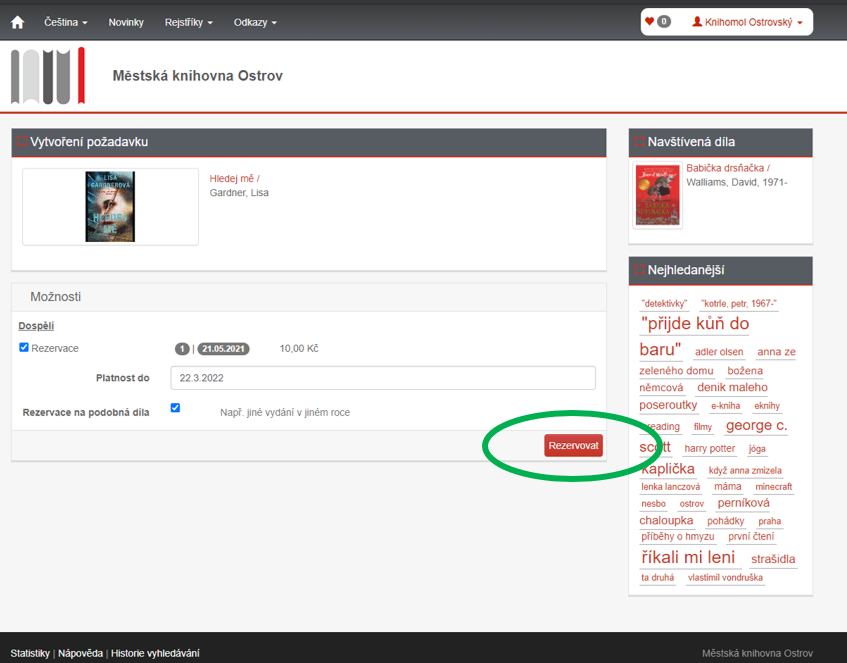
Task: Uncheck Rezervace na podobná díla checkbox
Action: click(175, 408)
